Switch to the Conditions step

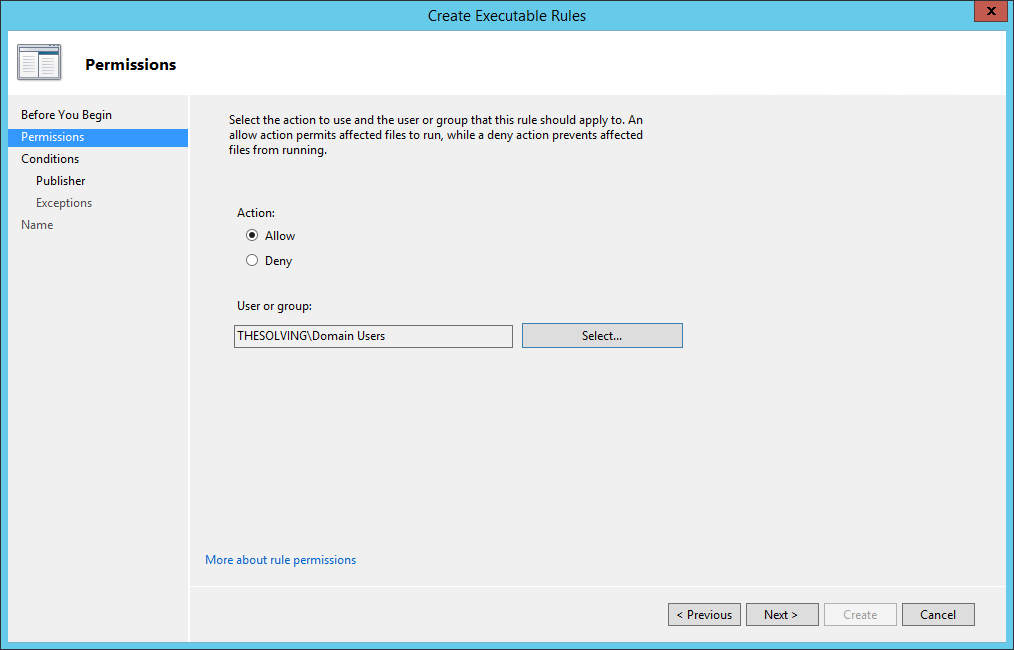[50, 158]
